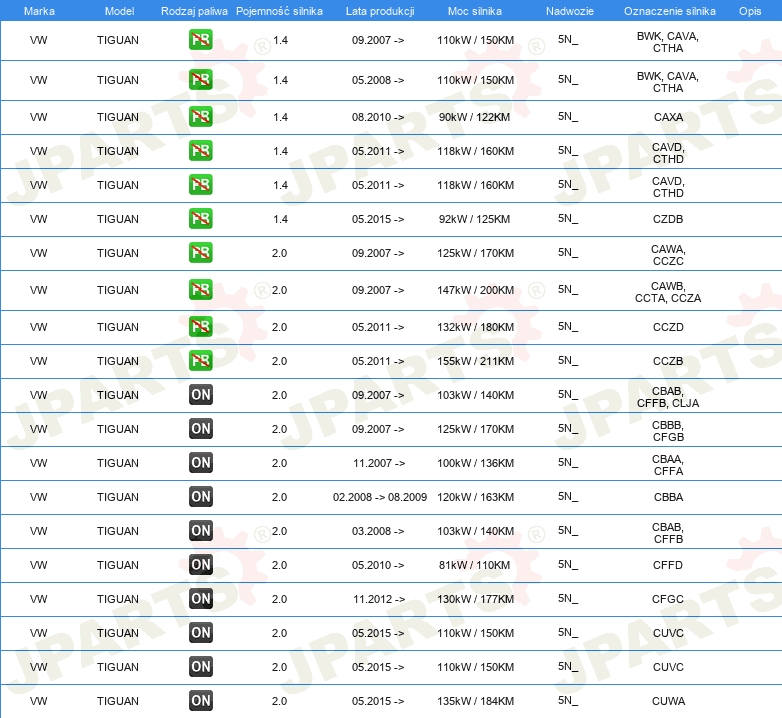The image size is (782, 718).
Task: Click the petrol icon in the CZDB row
Action: tap(200, 219)
